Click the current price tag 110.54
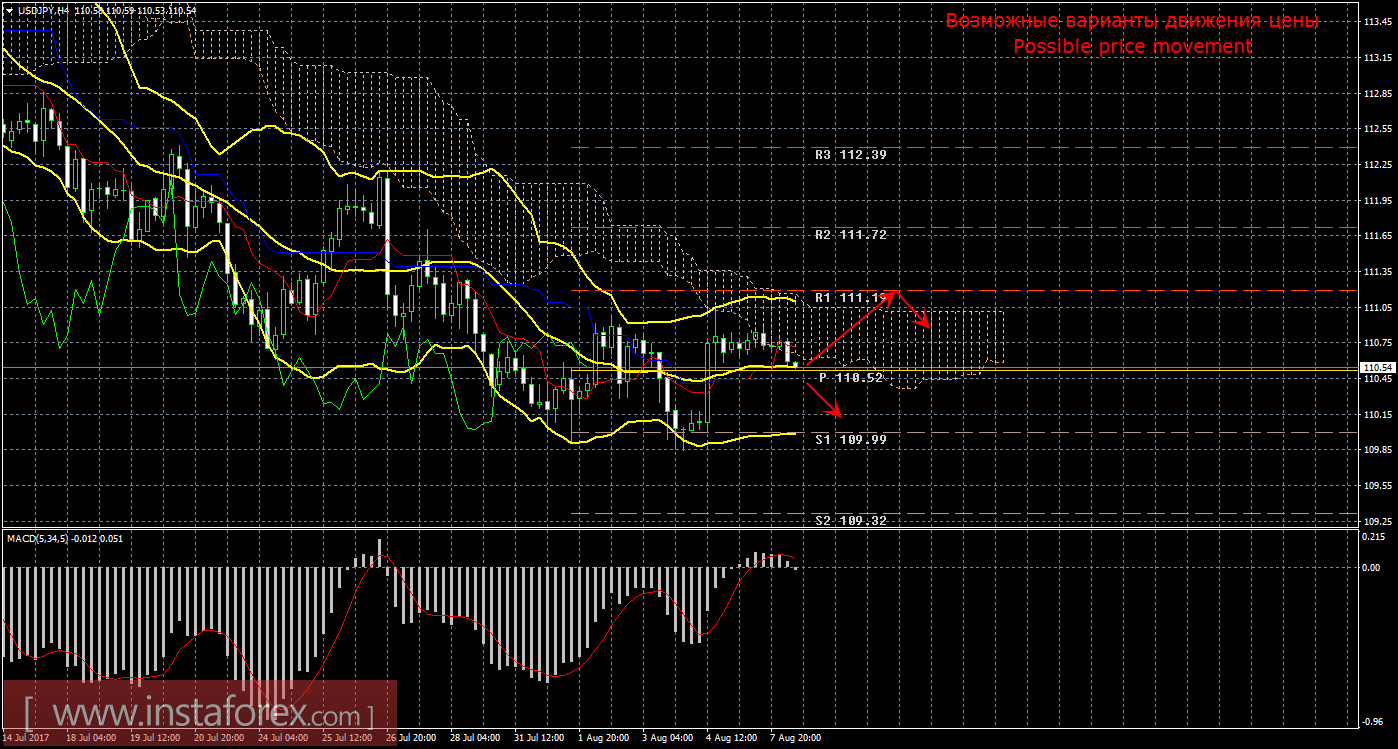This screenshot has height=749, width=1398. click(x=1377, y=369)
